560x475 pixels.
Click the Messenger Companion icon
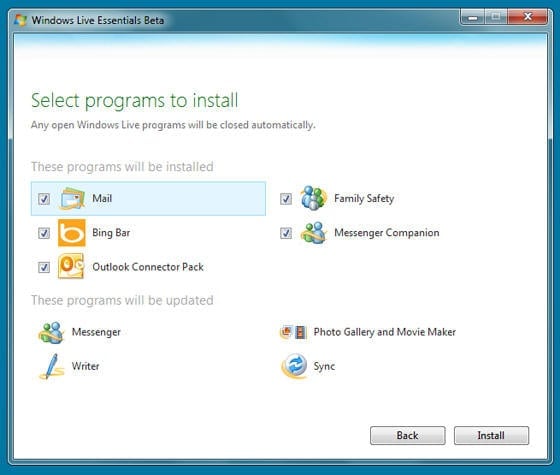pos(314,233)
